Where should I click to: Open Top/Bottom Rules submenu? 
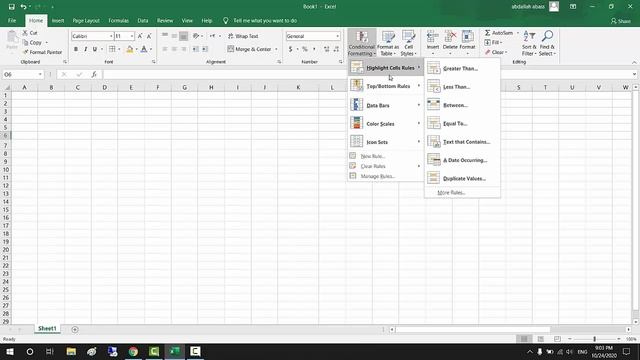(x=385, y=86)
